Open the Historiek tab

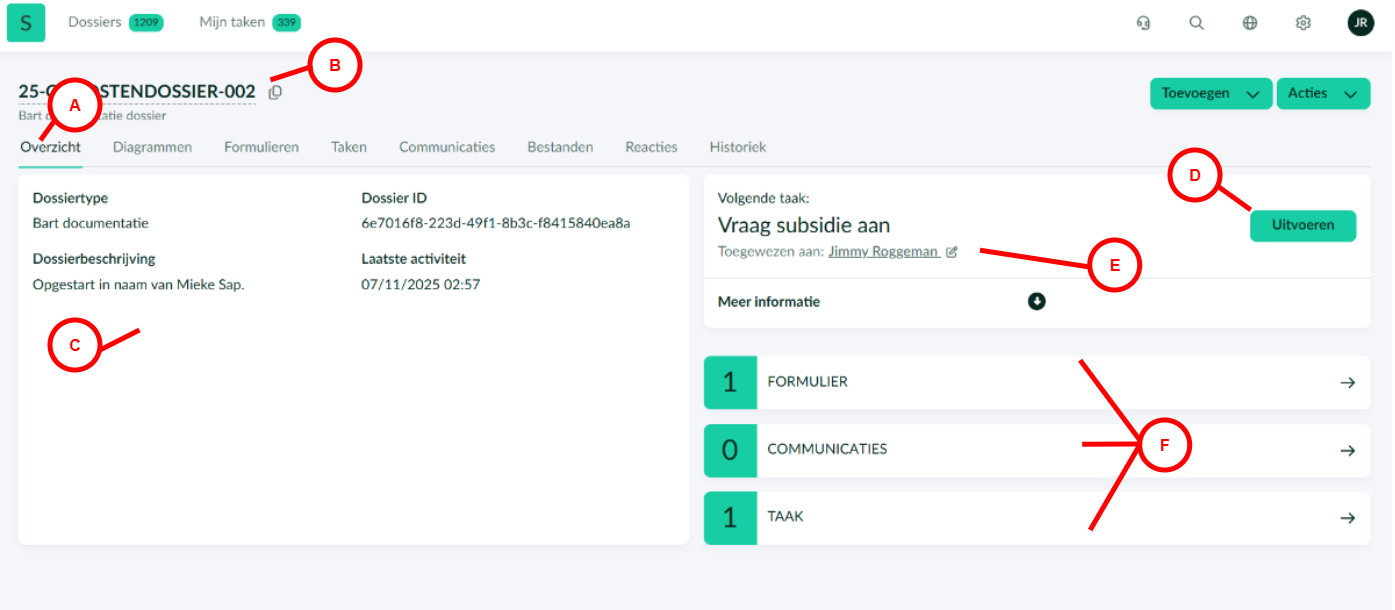pyautogui.click(x=737, y=147)
